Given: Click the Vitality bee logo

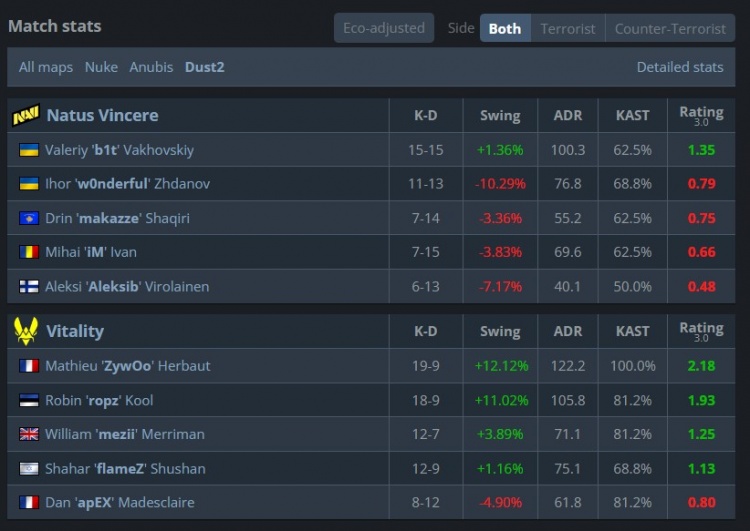Looking at the screenshot, I should coord(26,331).
